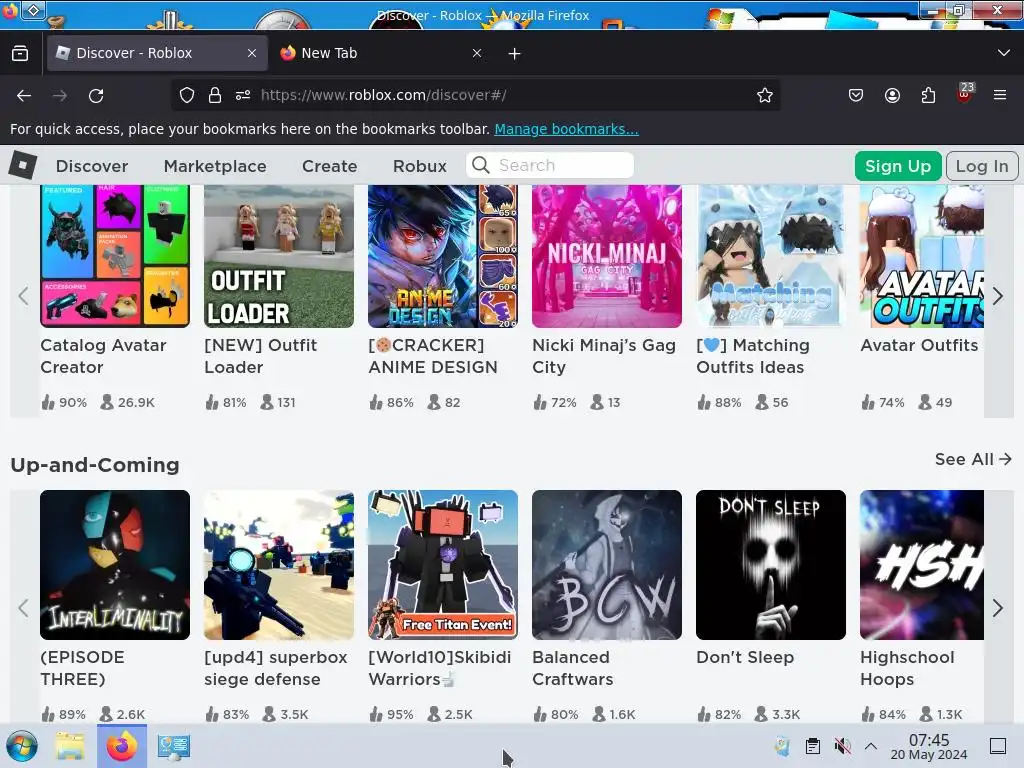
Task: Click the Catalog Avatar Creator title
Action: (x=103, y=356)
